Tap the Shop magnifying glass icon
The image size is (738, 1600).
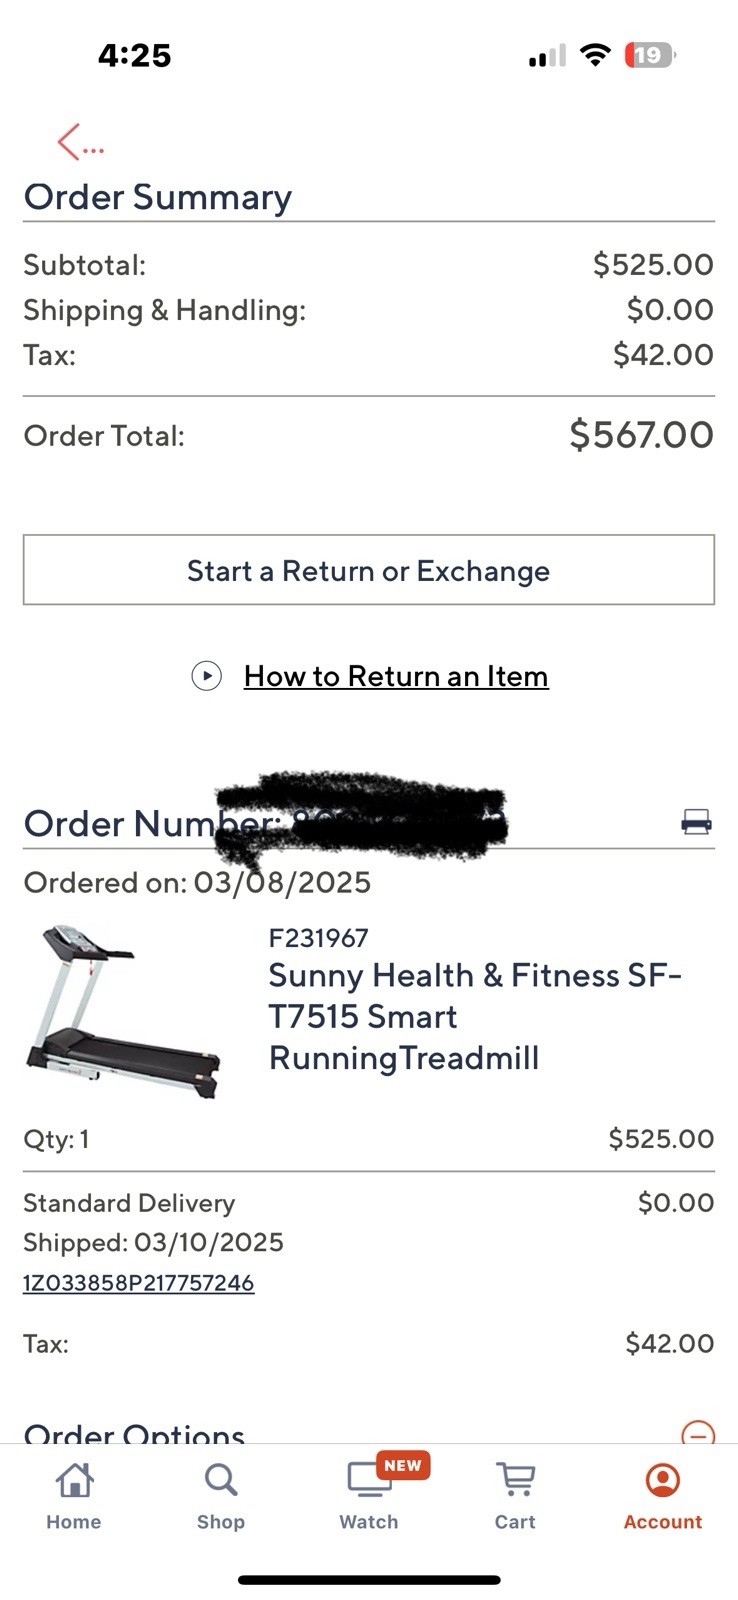(x=220, y=1481)
